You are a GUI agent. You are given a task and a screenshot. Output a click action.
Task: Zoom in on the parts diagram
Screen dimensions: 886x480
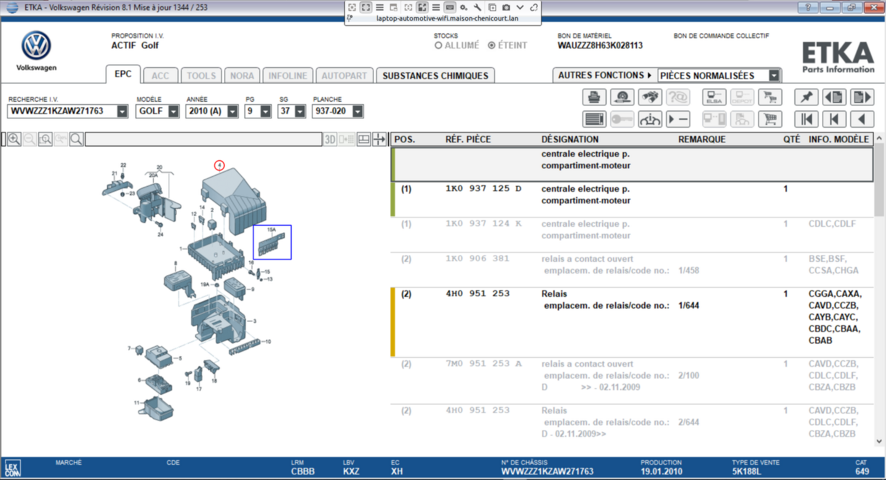[14, 139]
